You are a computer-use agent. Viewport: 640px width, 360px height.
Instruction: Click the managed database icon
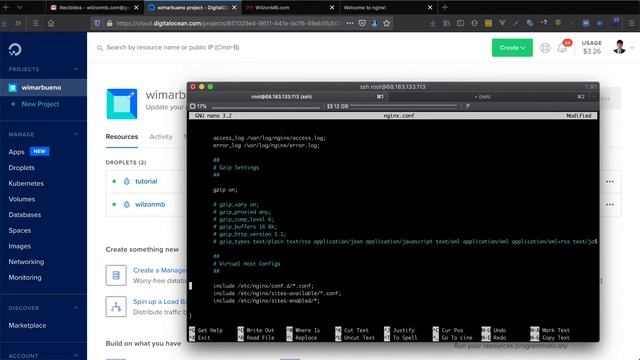pyautogui.click(x=116, y=276)
